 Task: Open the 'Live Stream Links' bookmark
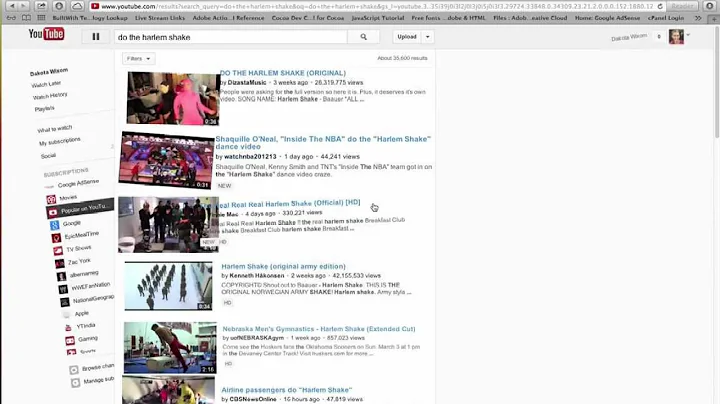coord(160,18)
